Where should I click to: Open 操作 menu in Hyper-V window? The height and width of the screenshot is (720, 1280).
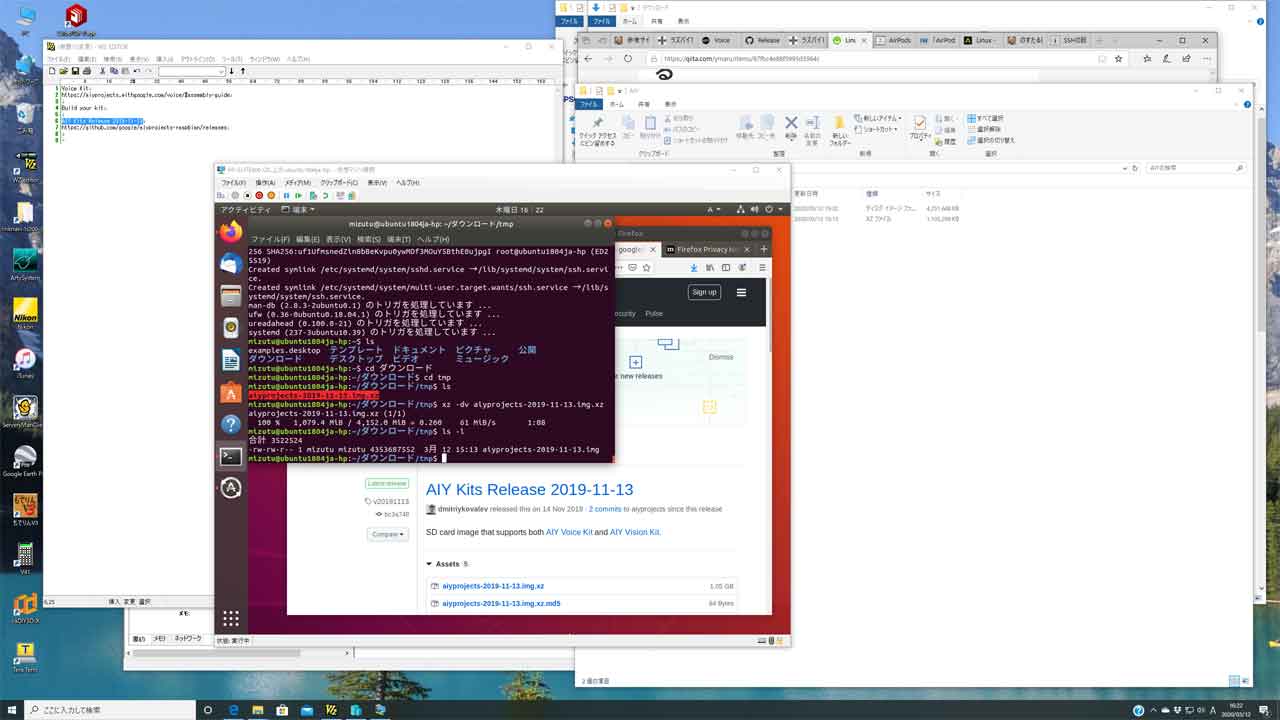[x=265, y=183]
